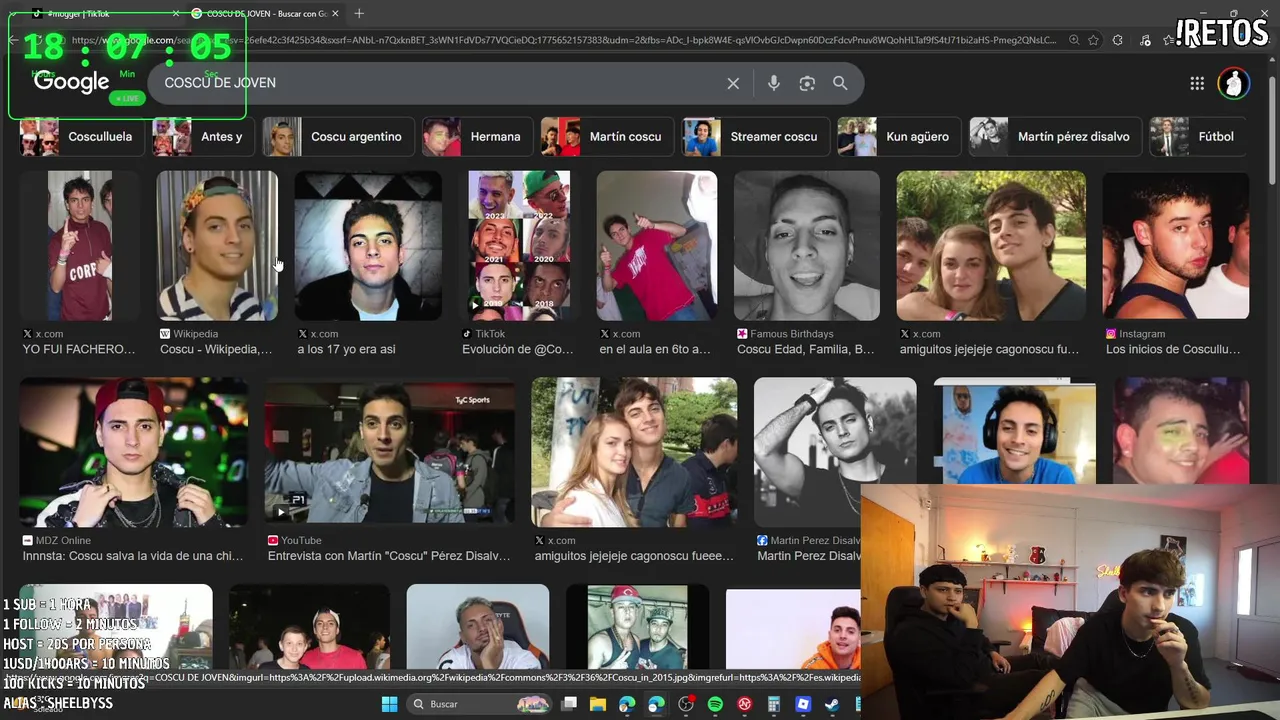Open the TikTok Evolución collage thumbnail
Screen dimensions: 1280x720
(x=519, y=246)
